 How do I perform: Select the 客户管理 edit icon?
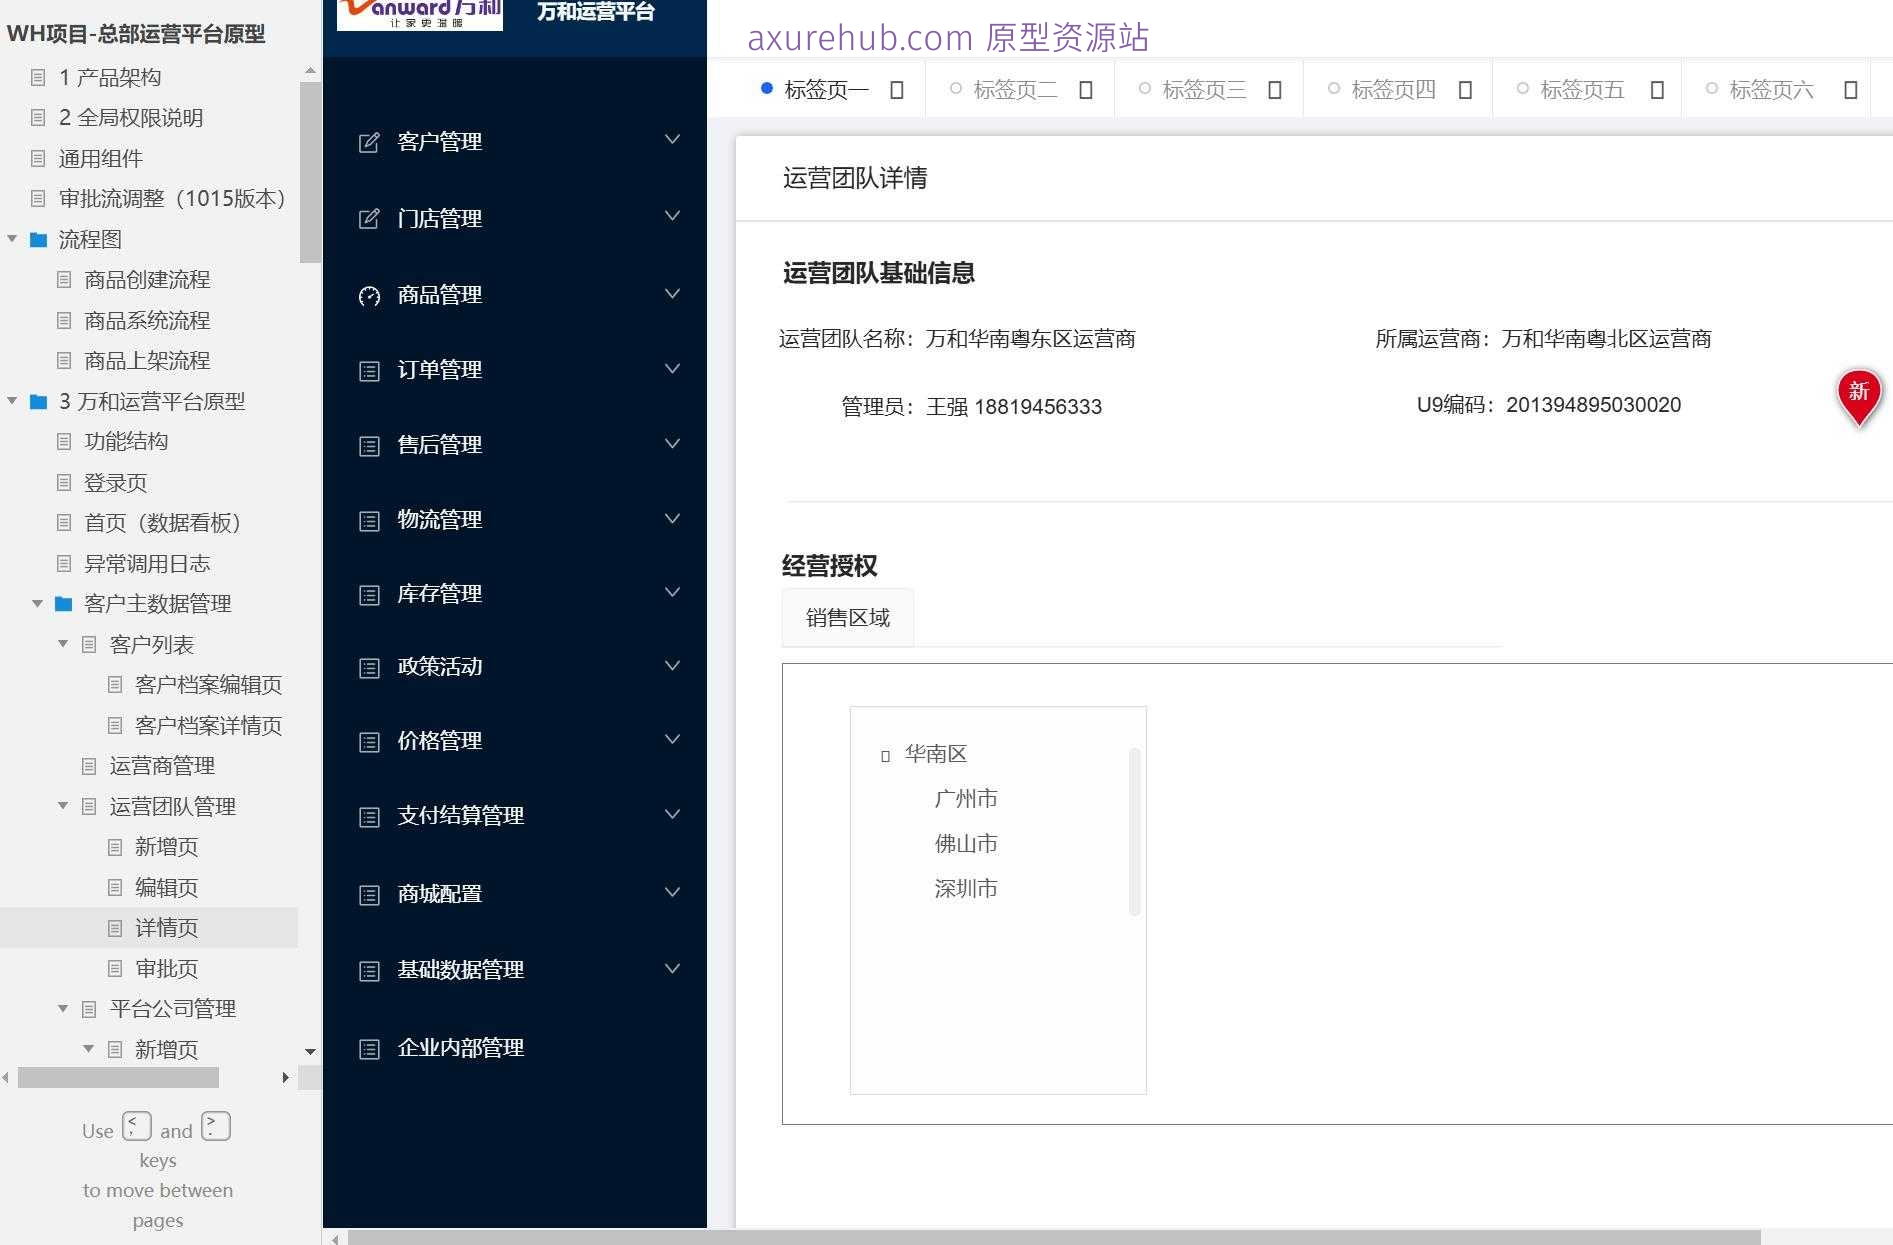pyautogui.click(x=367, y=141)
